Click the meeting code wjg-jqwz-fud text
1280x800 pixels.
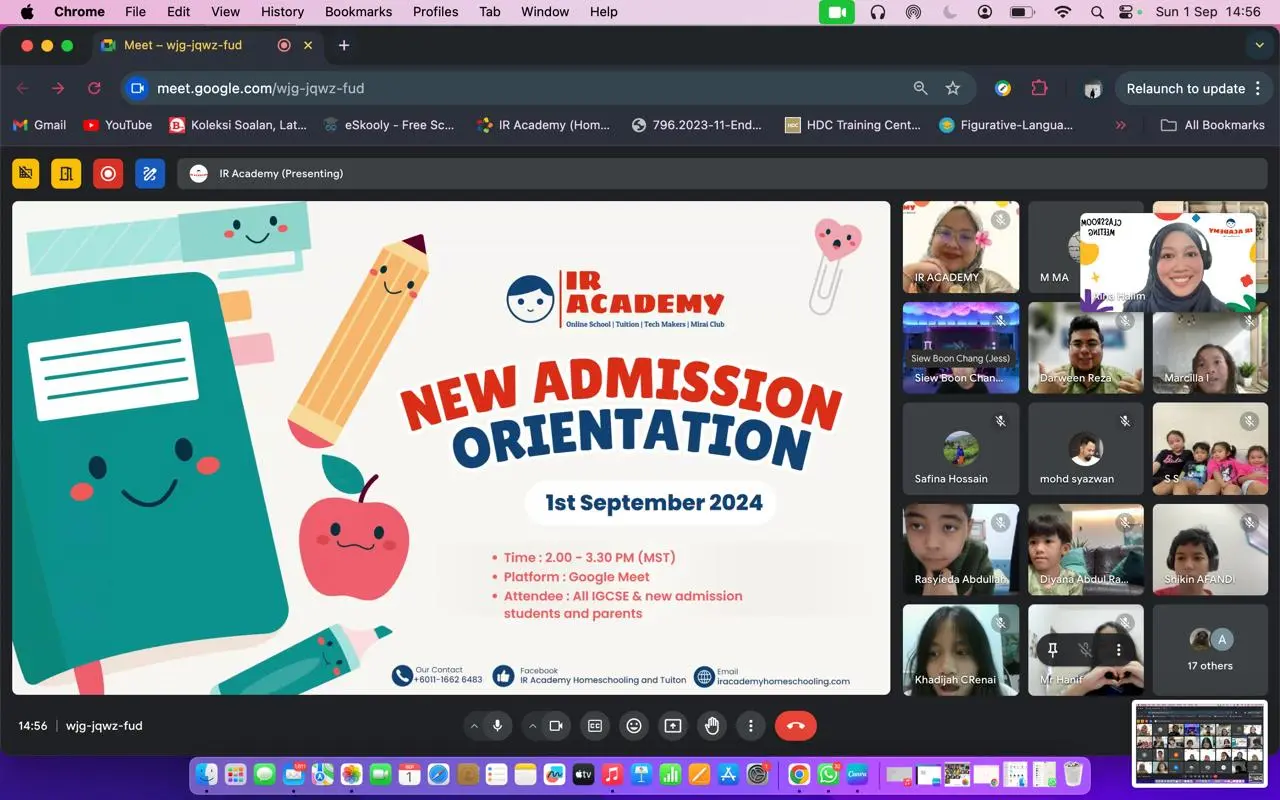[104, 726]
